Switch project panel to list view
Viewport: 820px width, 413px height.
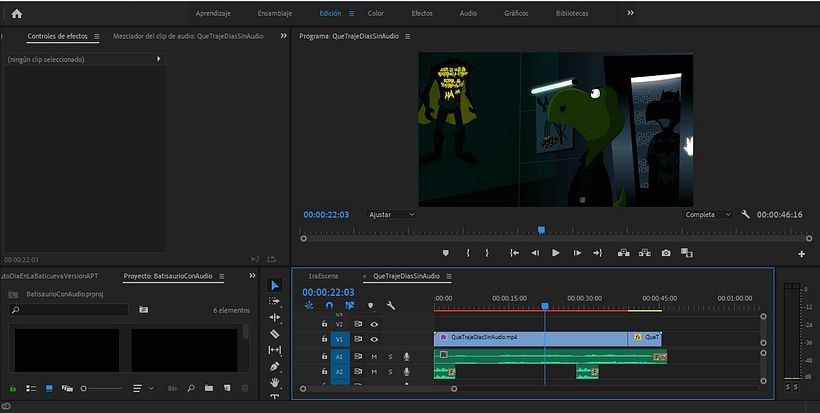pyautogui.click(x=31, y=388)
